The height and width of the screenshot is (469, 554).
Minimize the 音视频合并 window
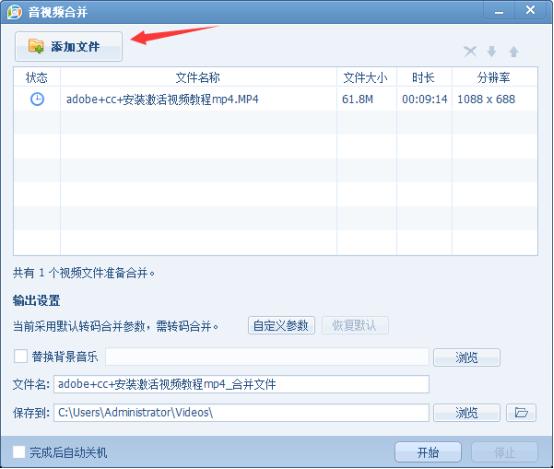tap(499, 11)
